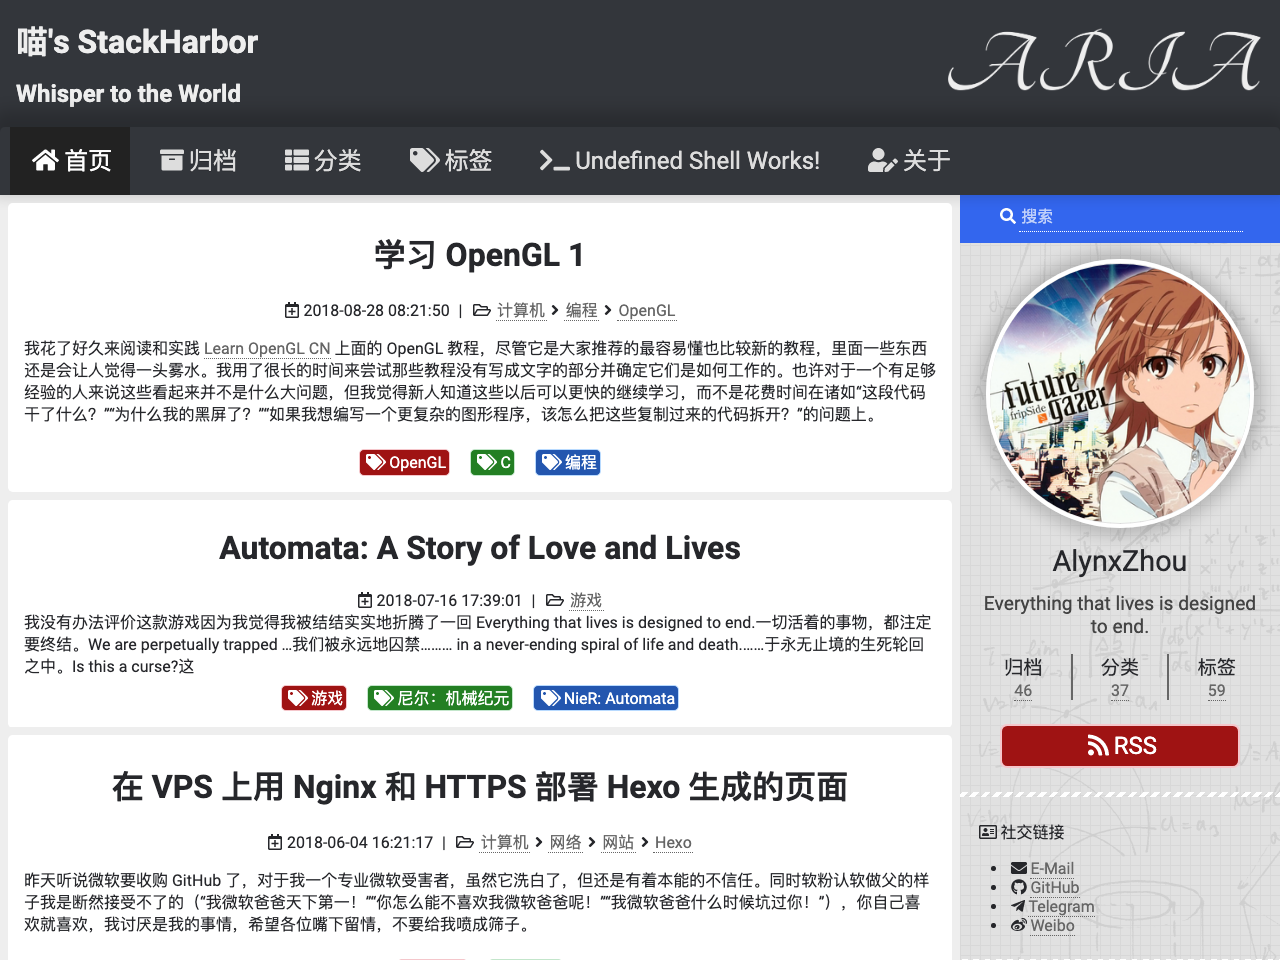Viewport: 1280px width, 960px height.
Task: Click the search magnifier icon in sidebar
Action: (x=1008, y=216)
